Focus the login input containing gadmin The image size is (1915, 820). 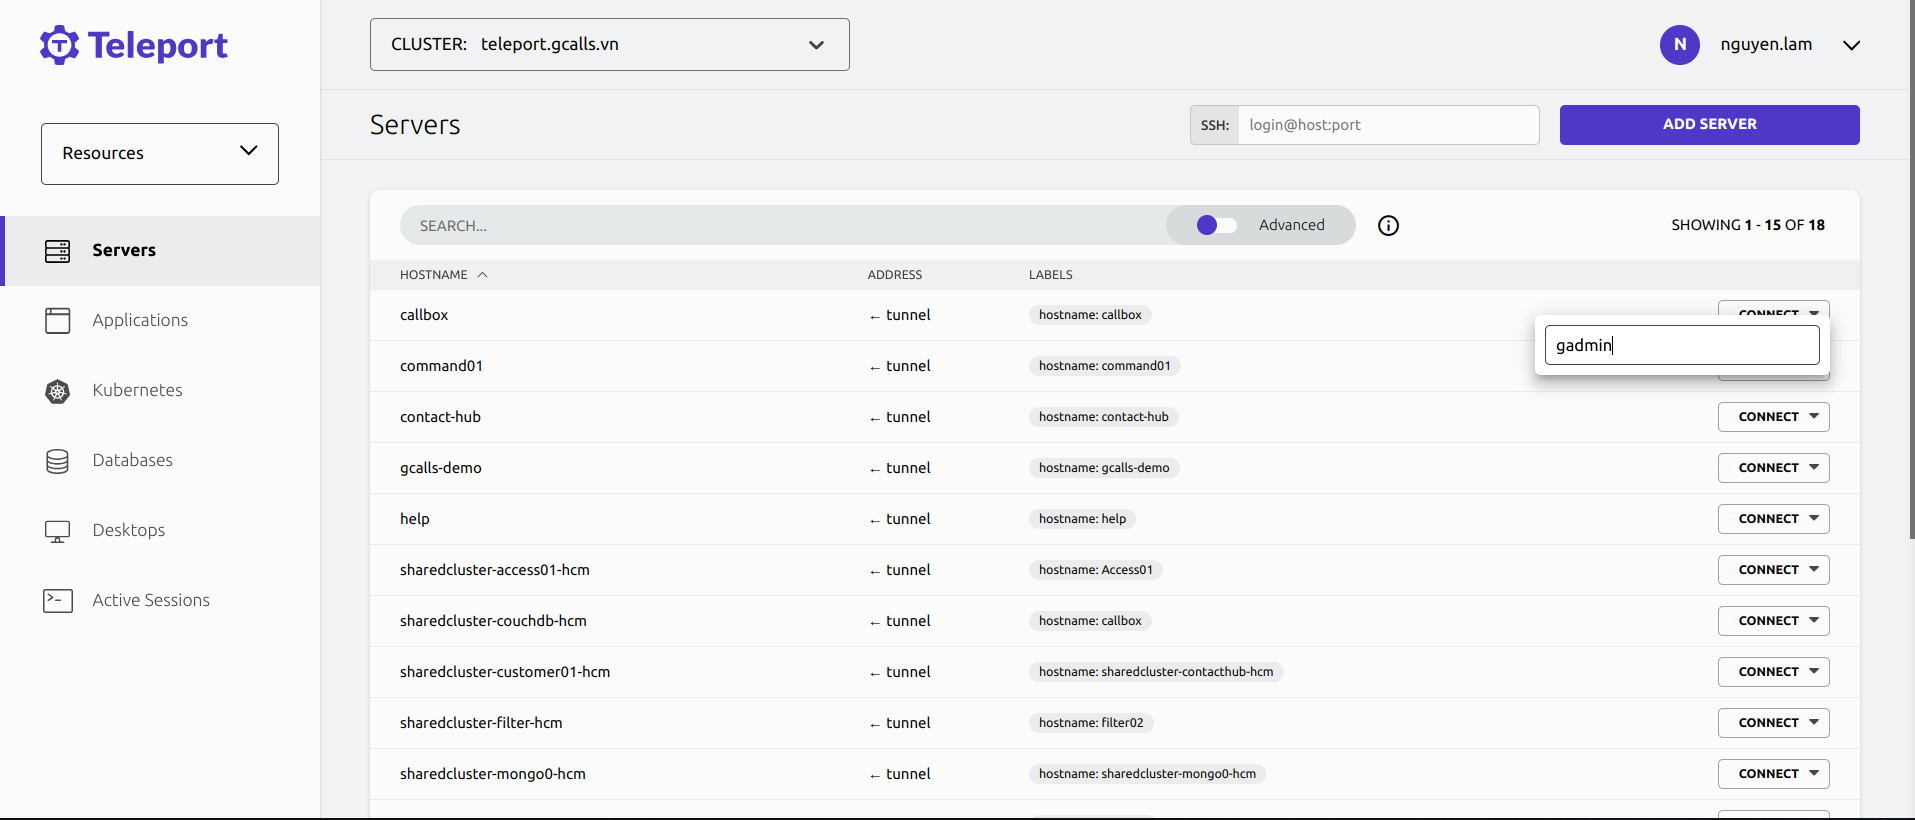(1681, 346)
